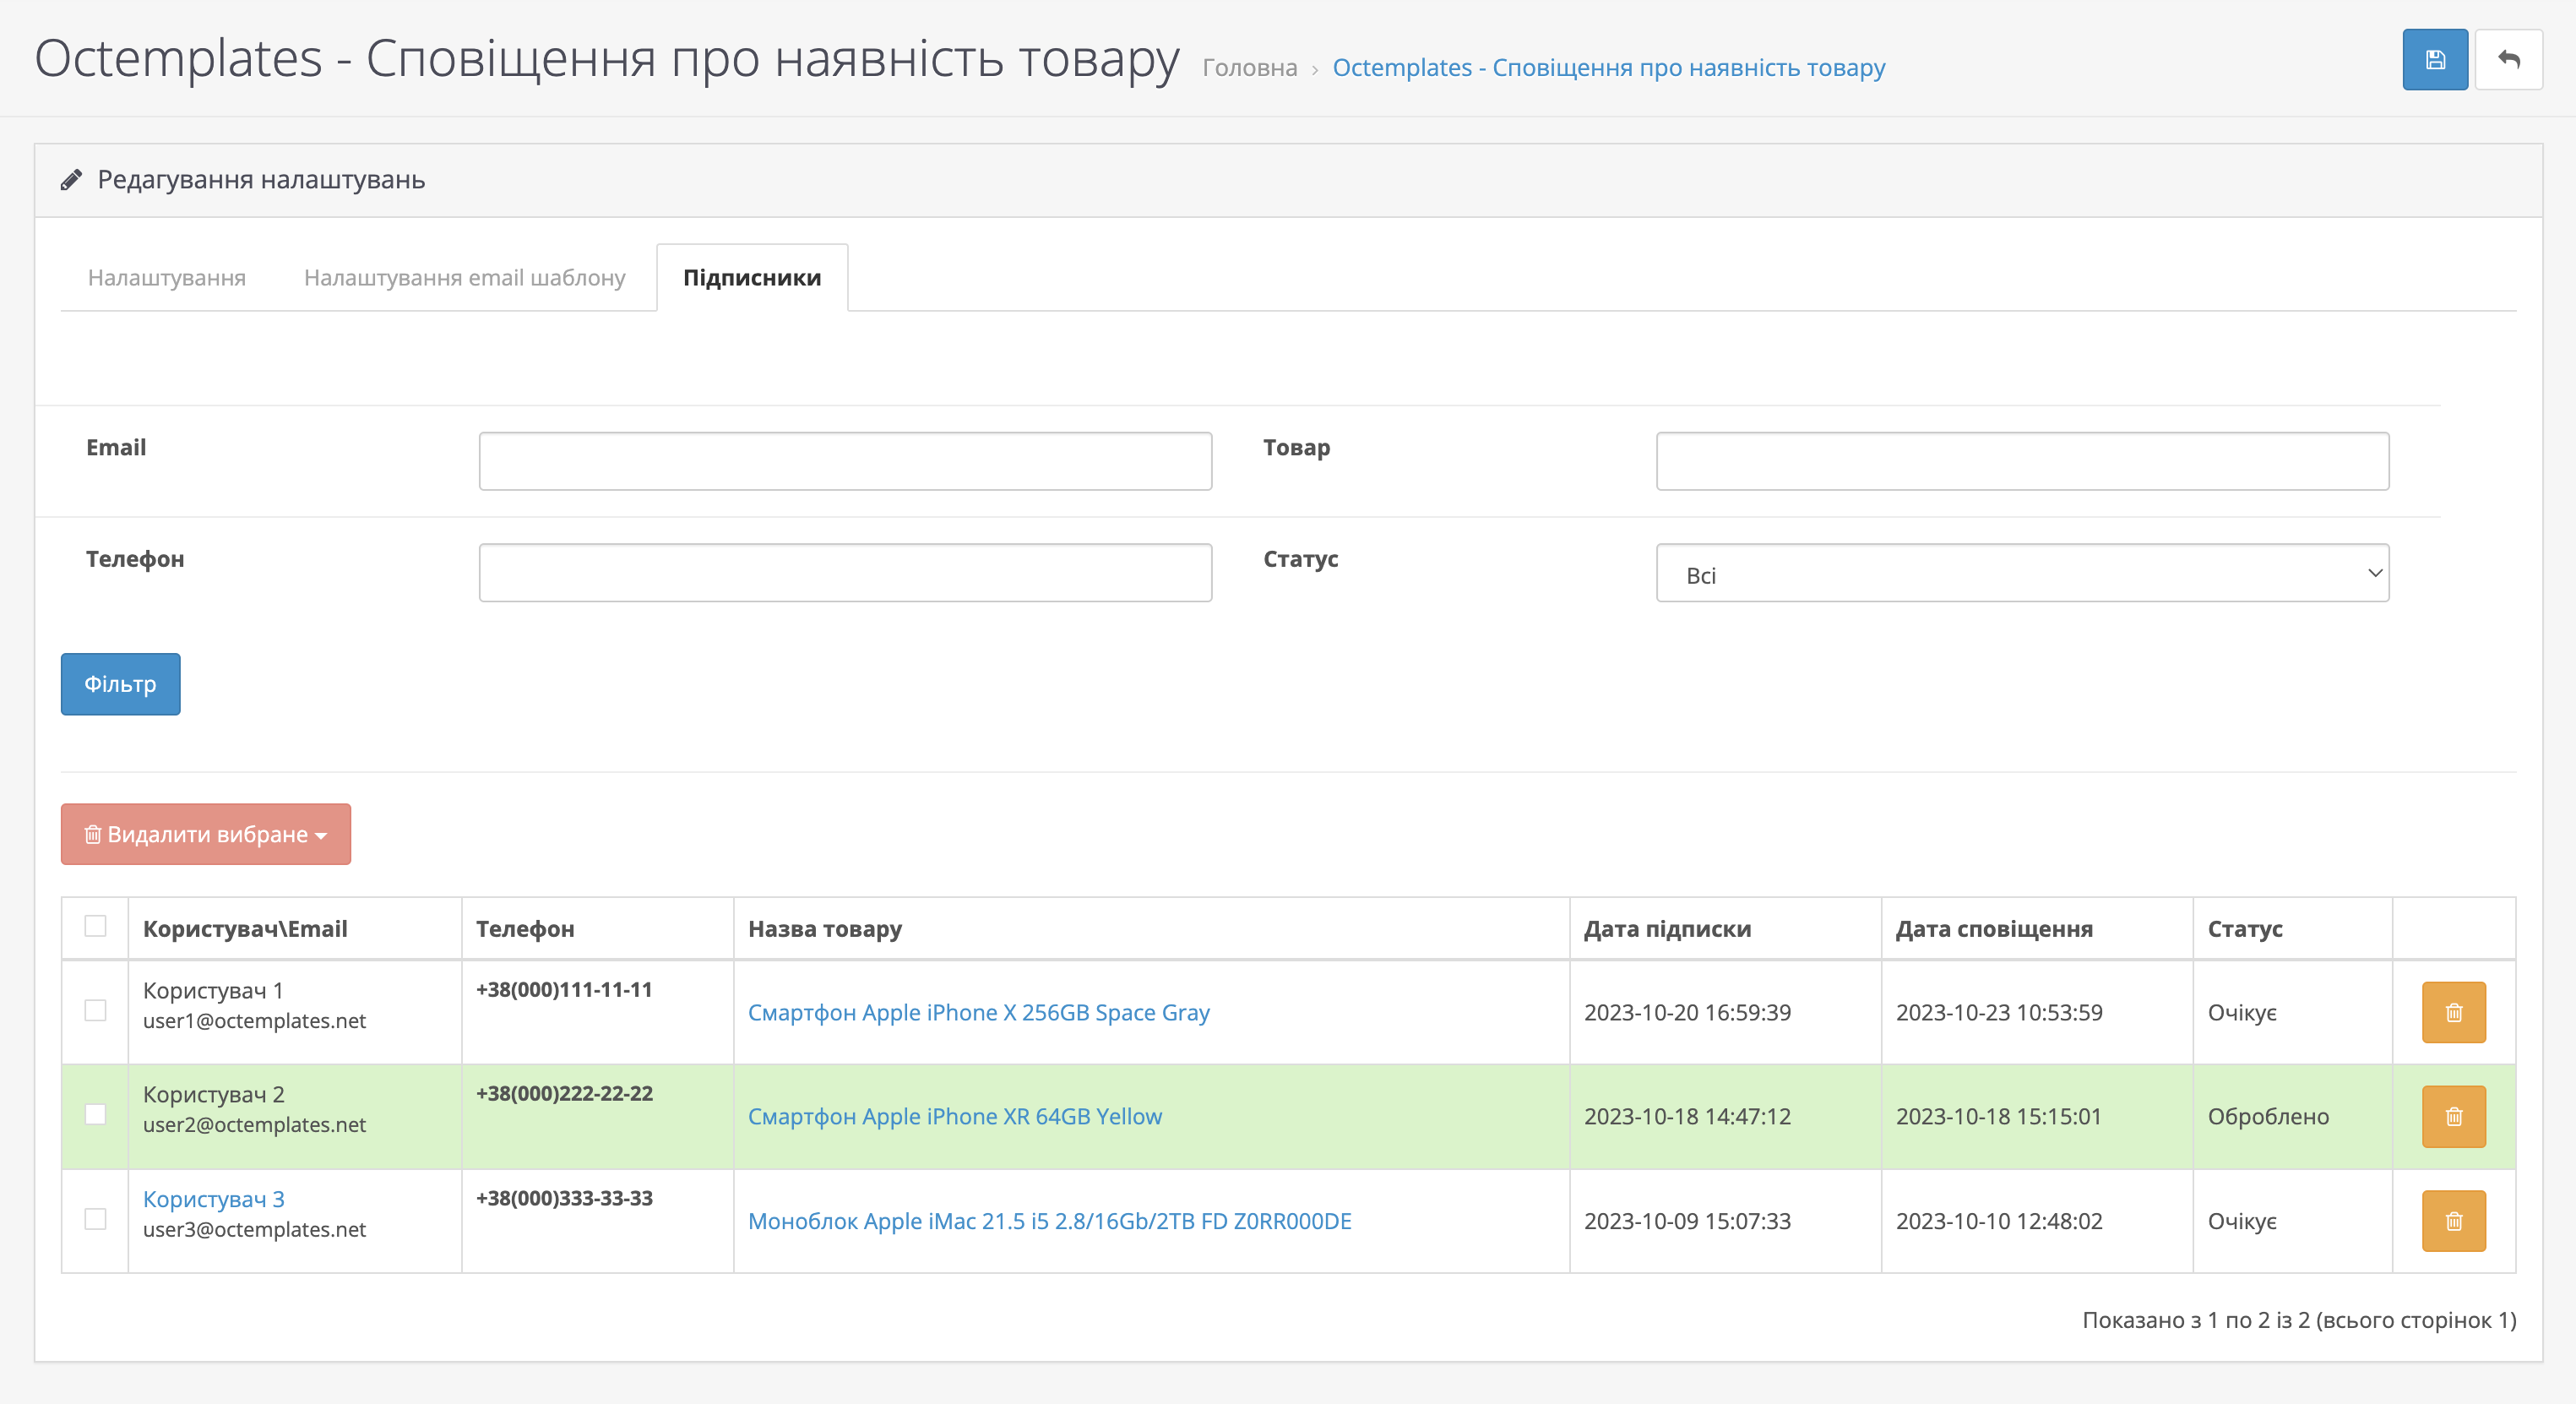Click the back arrow icon button
This screenshot has height=1404, width=2576.
click(x=2508, y=60)
